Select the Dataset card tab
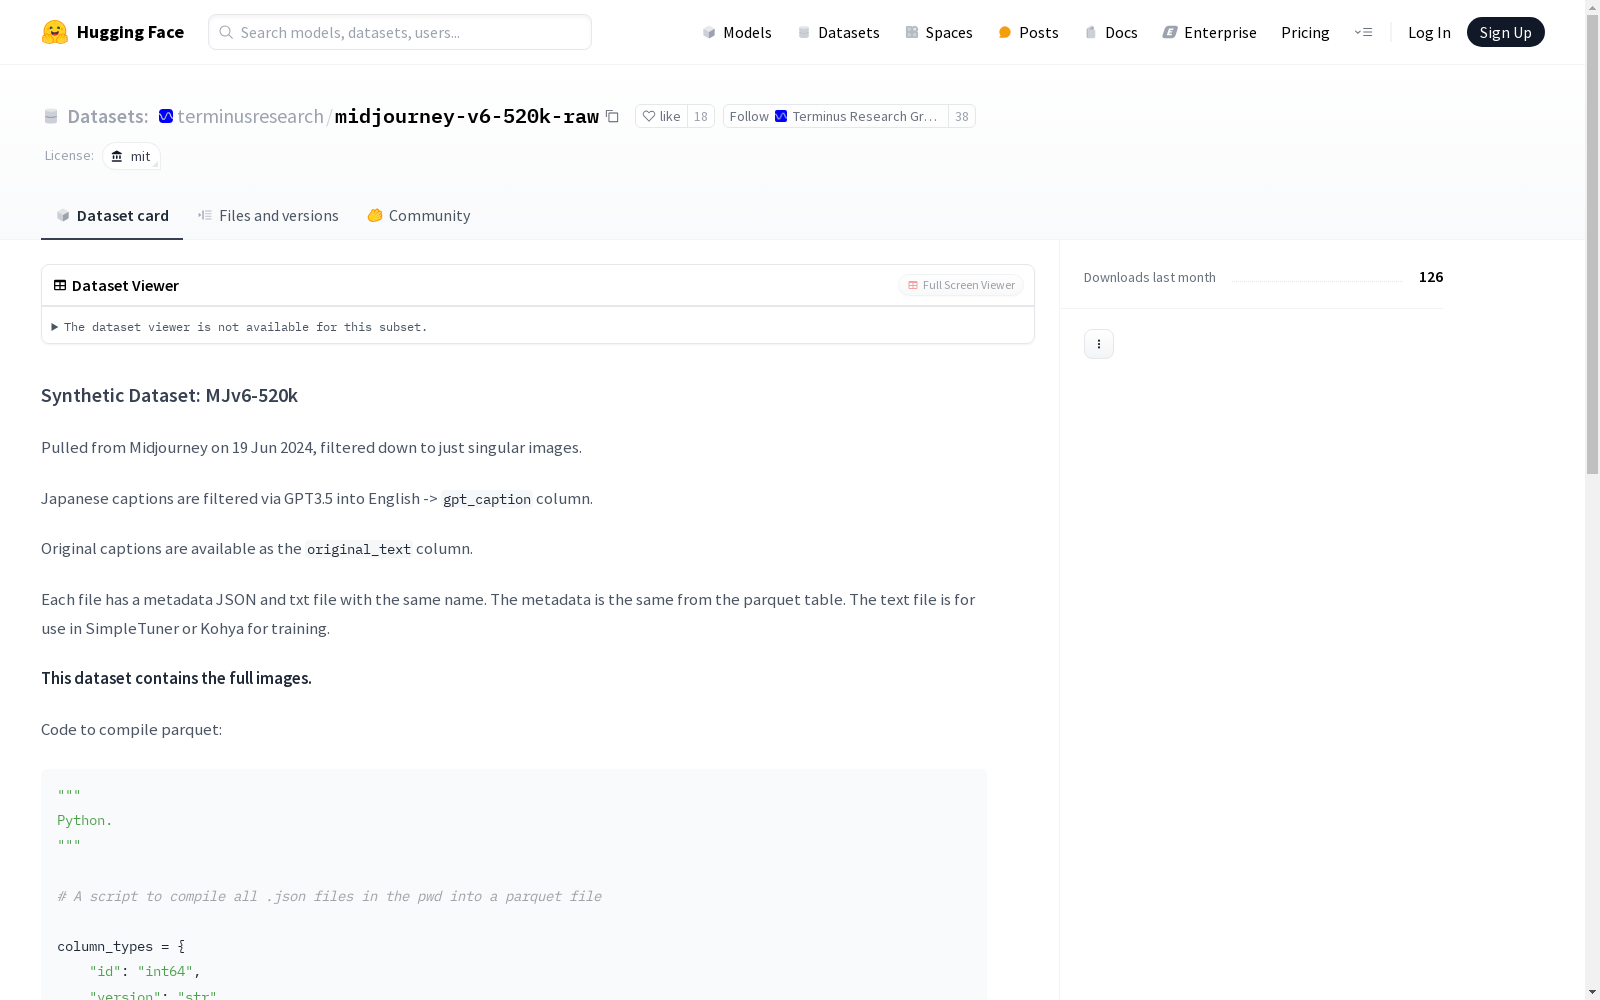1600x1000 pixels. tap(112, 215)
